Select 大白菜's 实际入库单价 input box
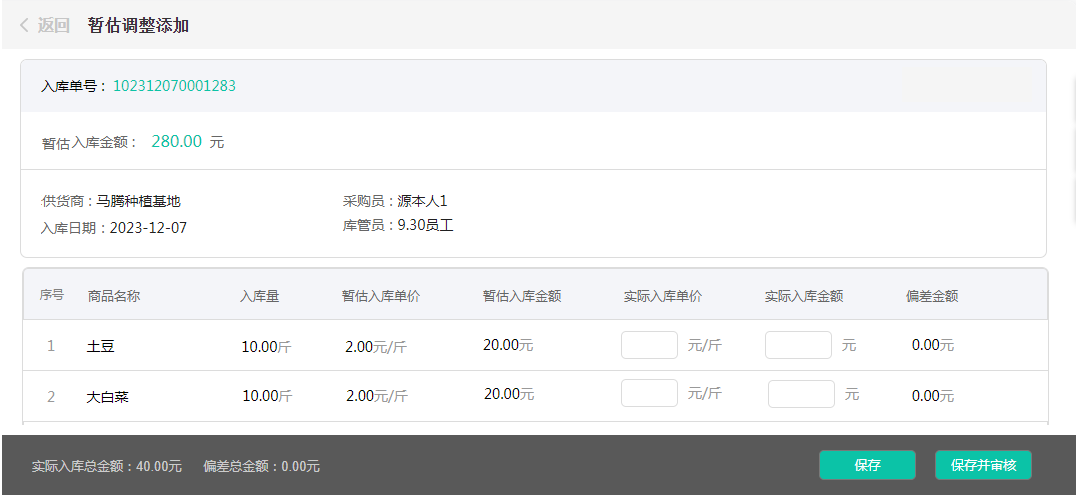This screenshot has width=1076, height=496. [649, 394]
